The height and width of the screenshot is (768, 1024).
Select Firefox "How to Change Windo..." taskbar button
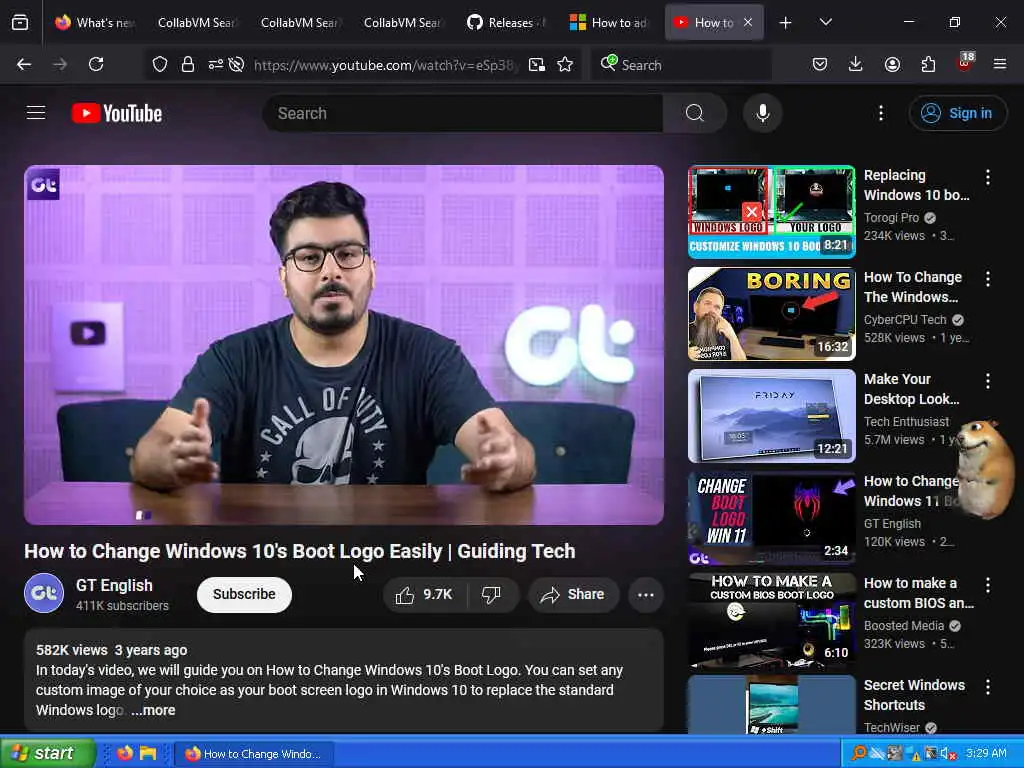click(x=255, y=754)
